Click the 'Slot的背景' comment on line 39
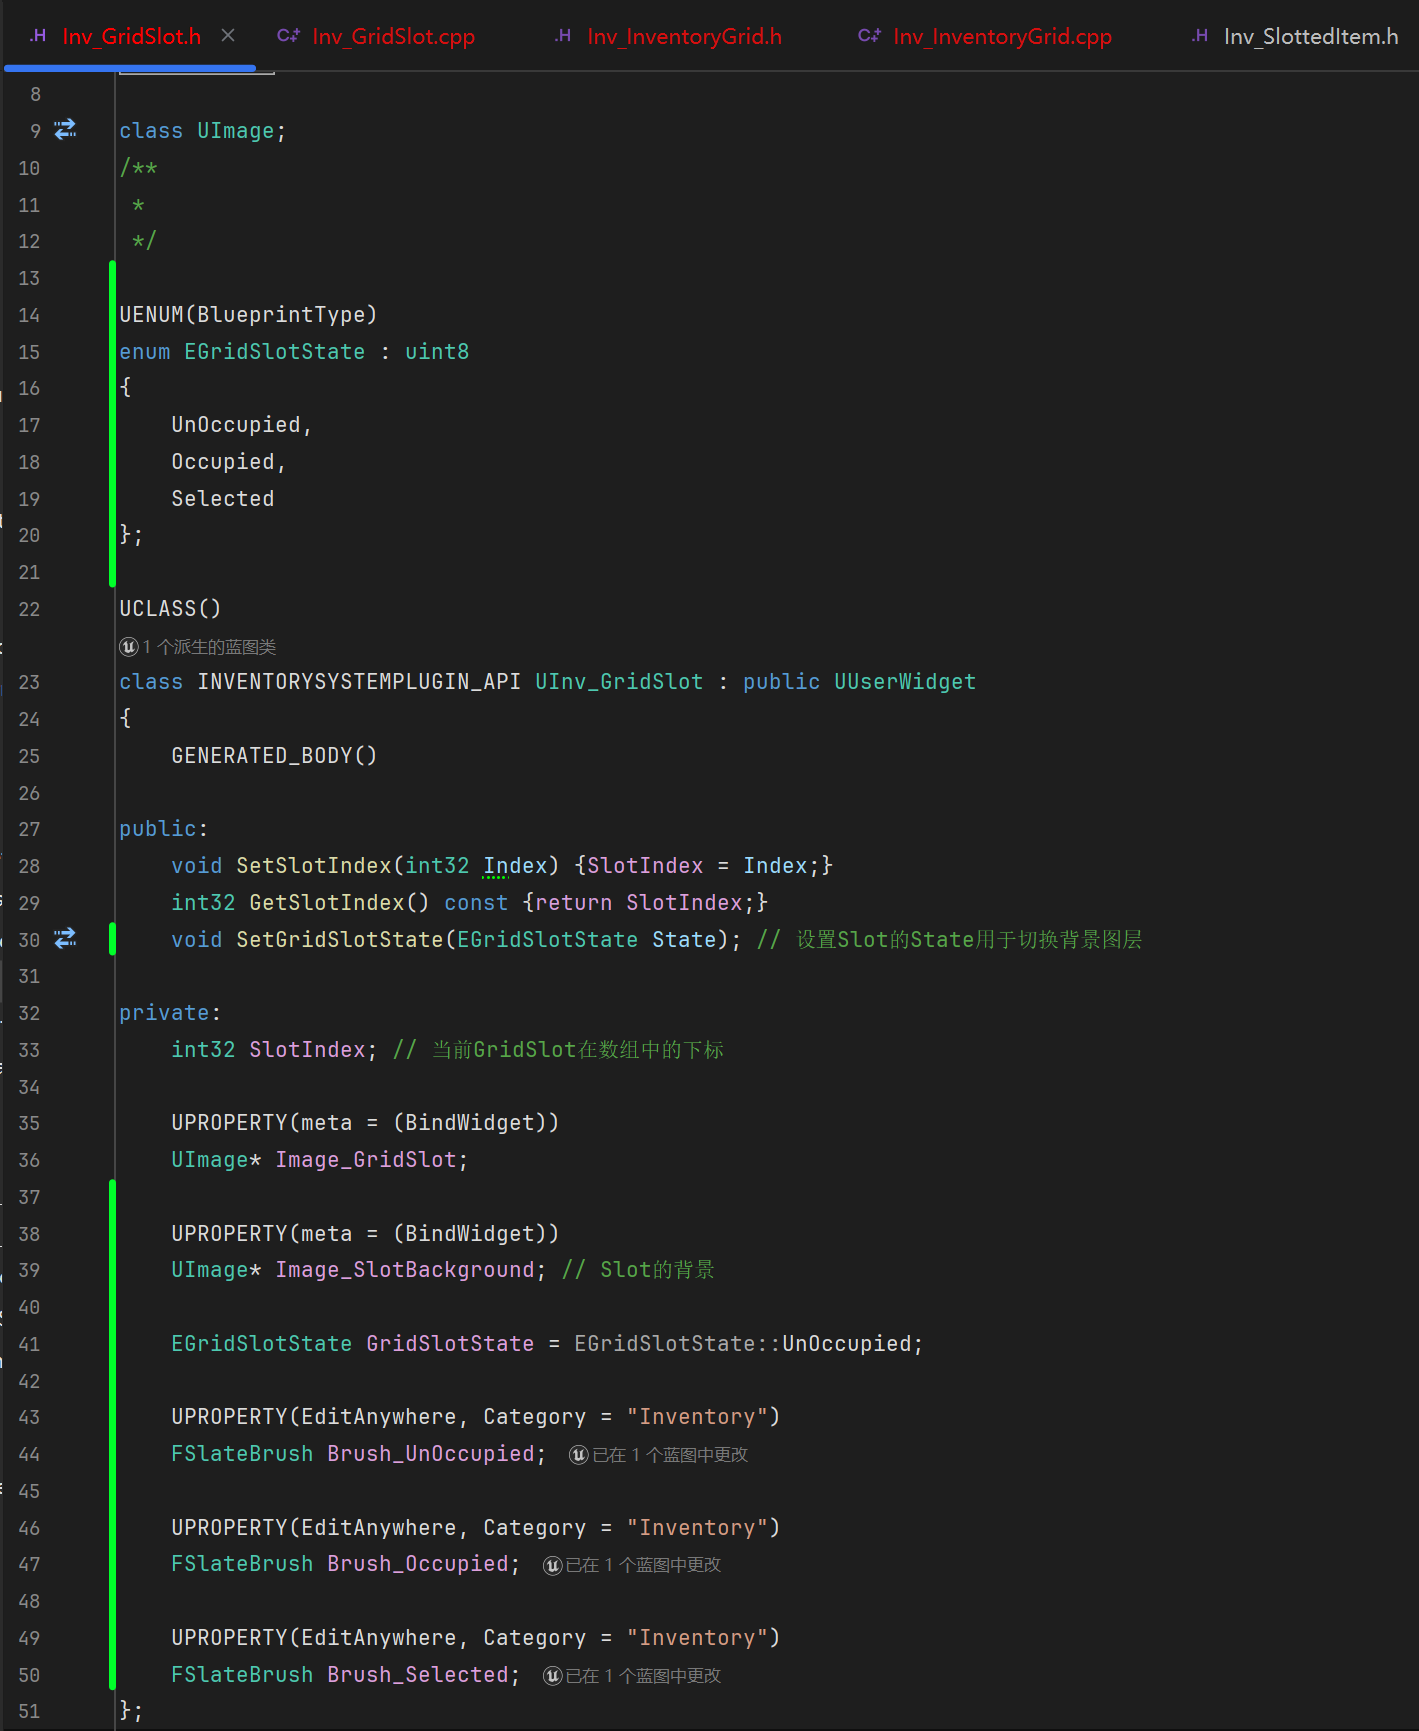The height and width of the screenshot is (1731, 1419). tap(639, 1270)
